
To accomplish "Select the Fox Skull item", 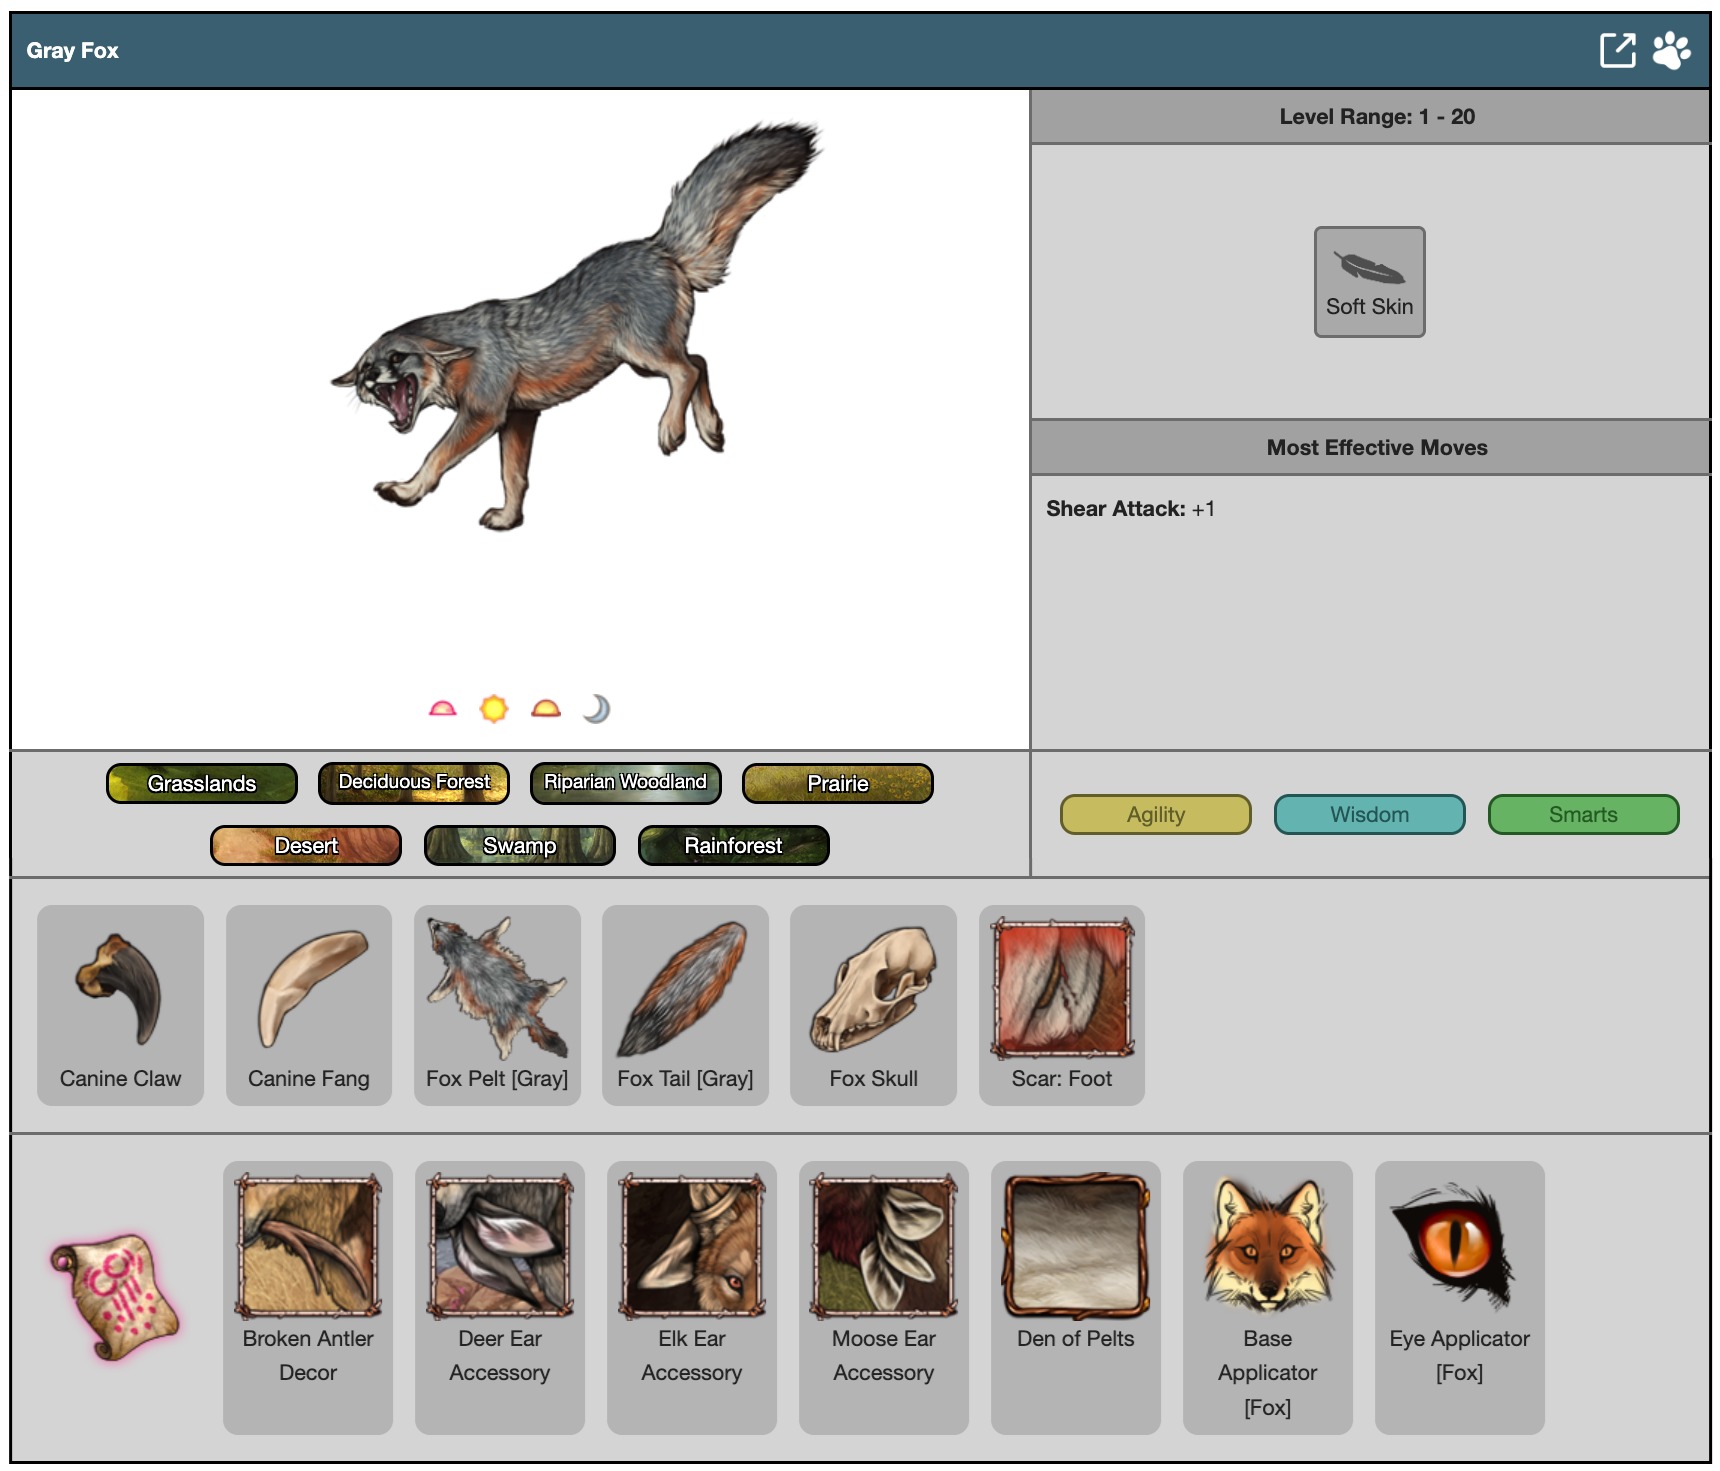I will 873,1004.
